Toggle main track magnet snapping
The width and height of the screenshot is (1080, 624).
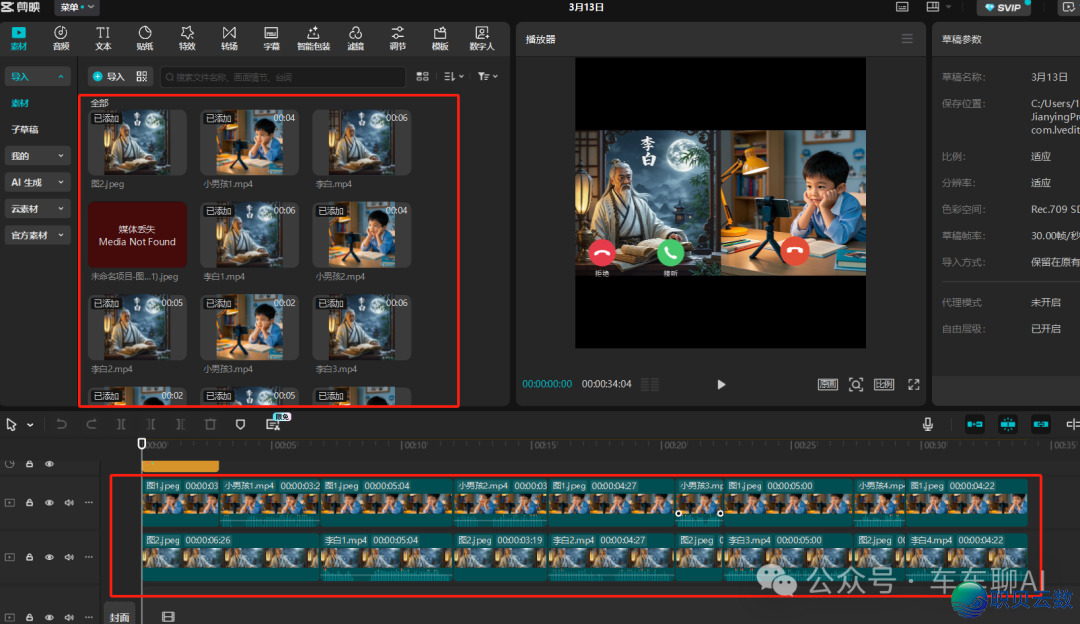975,424
